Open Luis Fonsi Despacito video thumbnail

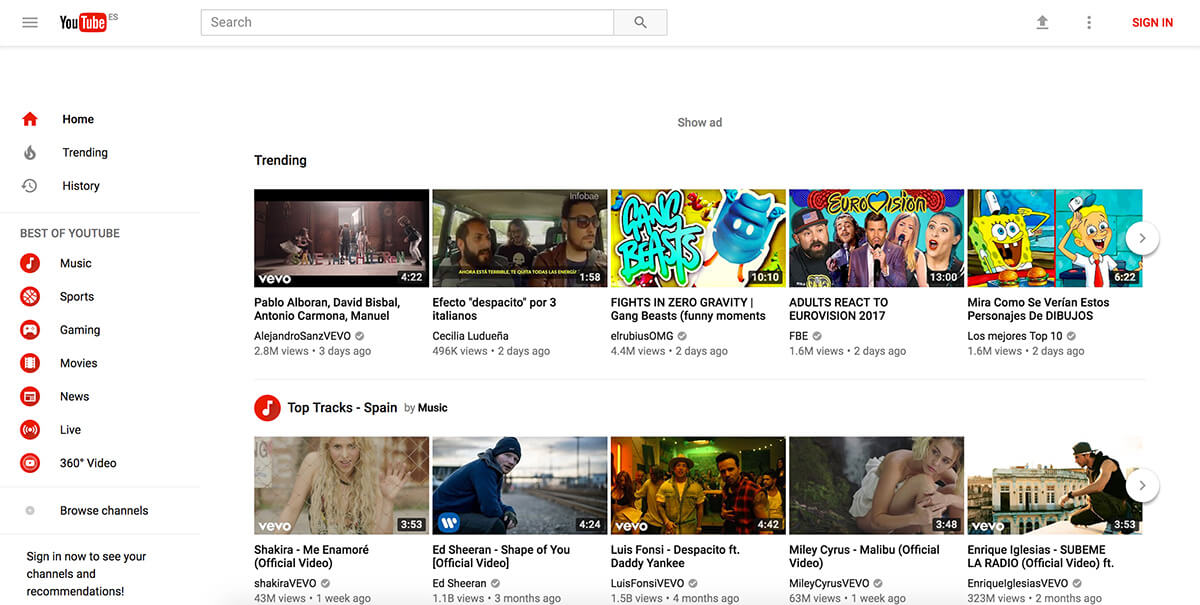pyautogui.click(x=698, y=486)
